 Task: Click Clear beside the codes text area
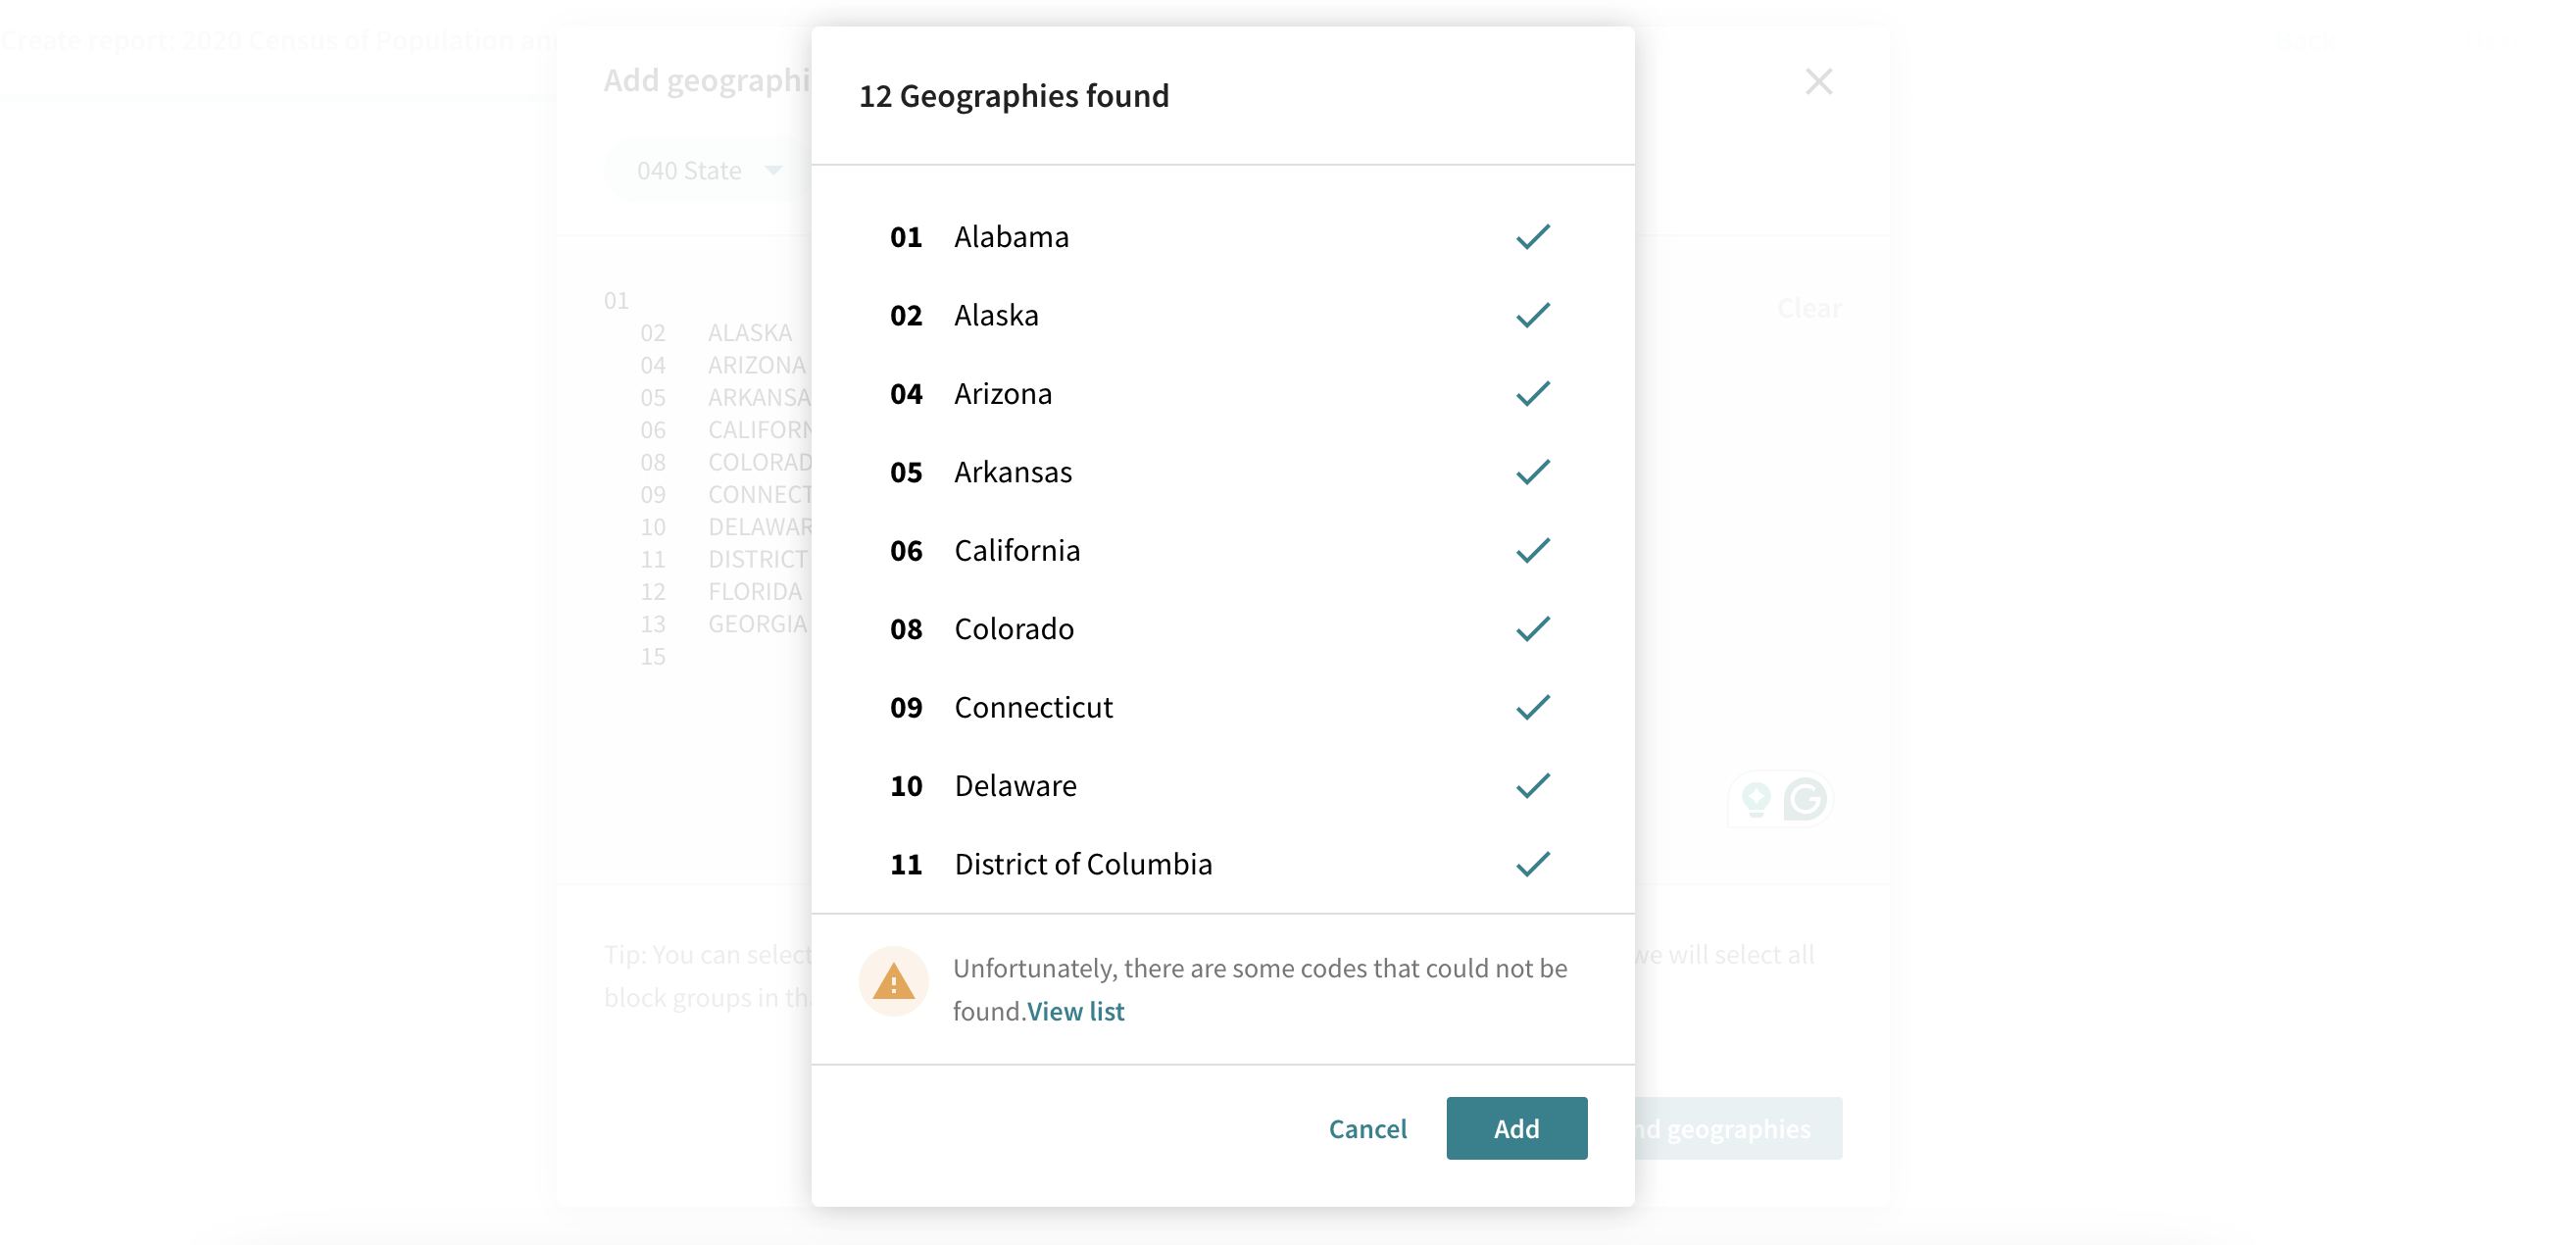click(1809, 308)
